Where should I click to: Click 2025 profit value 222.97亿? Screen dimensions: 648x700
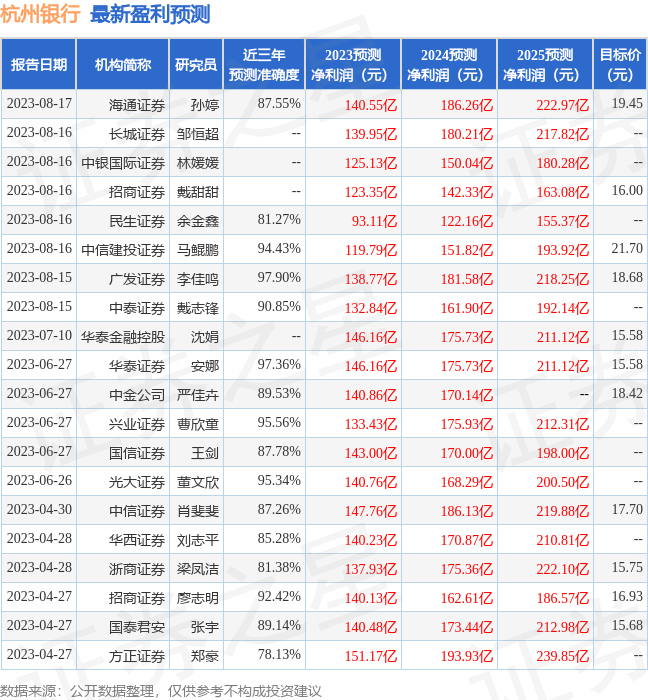click(563, 105)
